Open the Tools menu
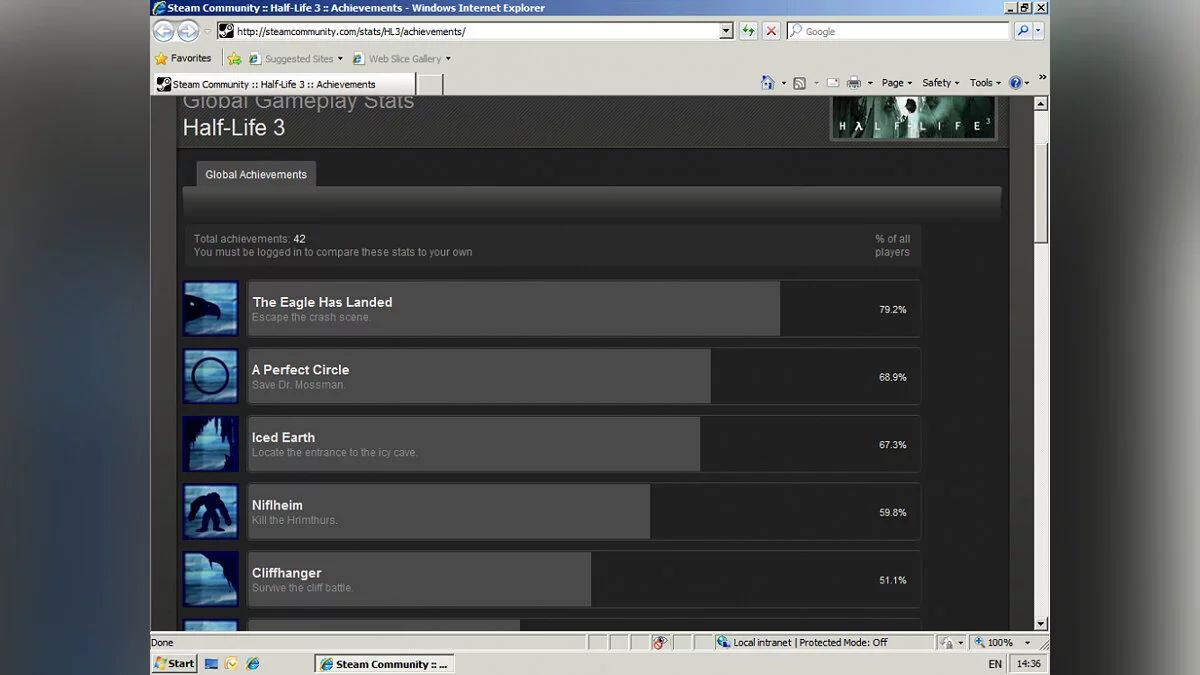Image resolution: width=1200 pixels, height=675 pixels. point(985,83)
